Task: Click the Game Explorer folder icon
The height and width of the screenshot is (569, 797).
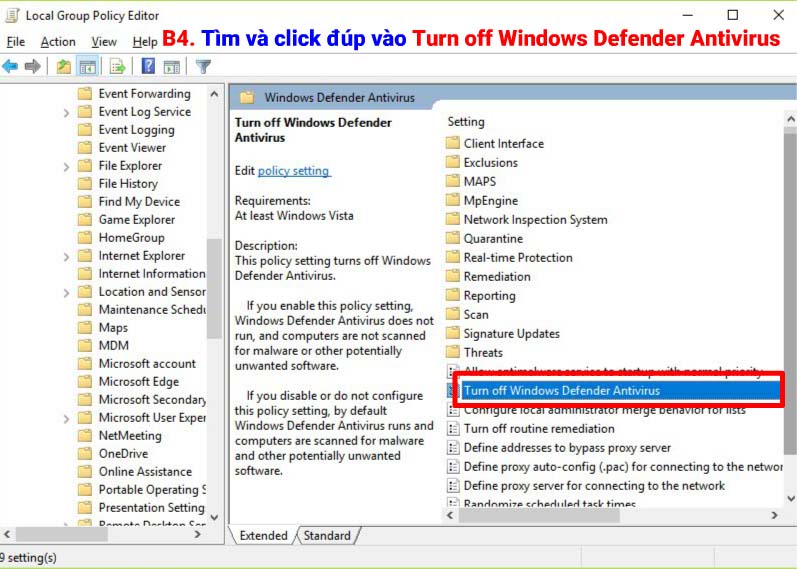Action: [85, 219]
